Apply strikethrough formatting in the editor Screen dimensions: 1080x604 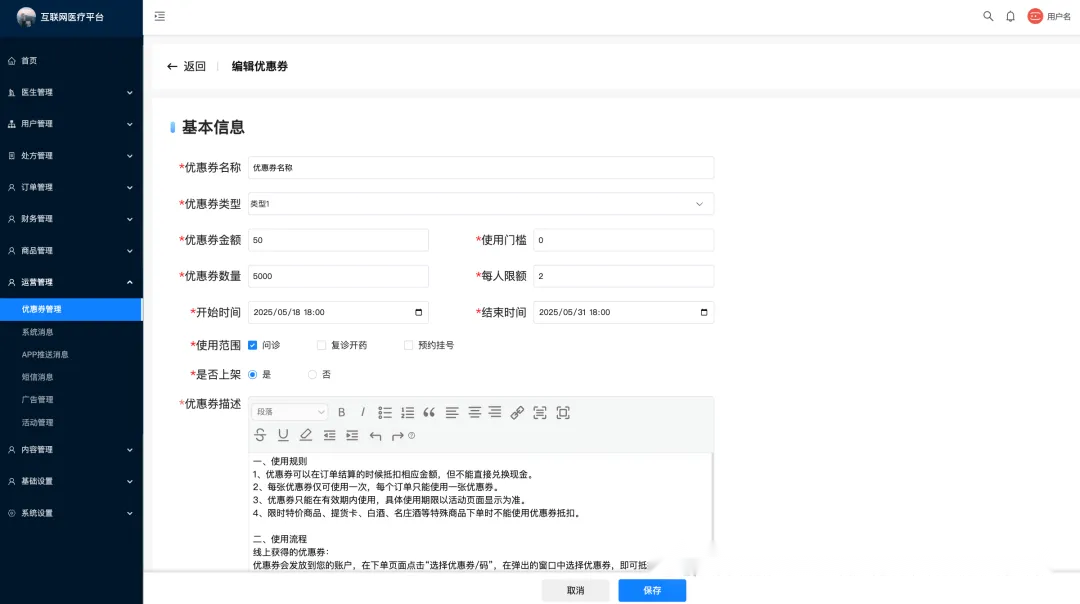(x=260, y=435)
